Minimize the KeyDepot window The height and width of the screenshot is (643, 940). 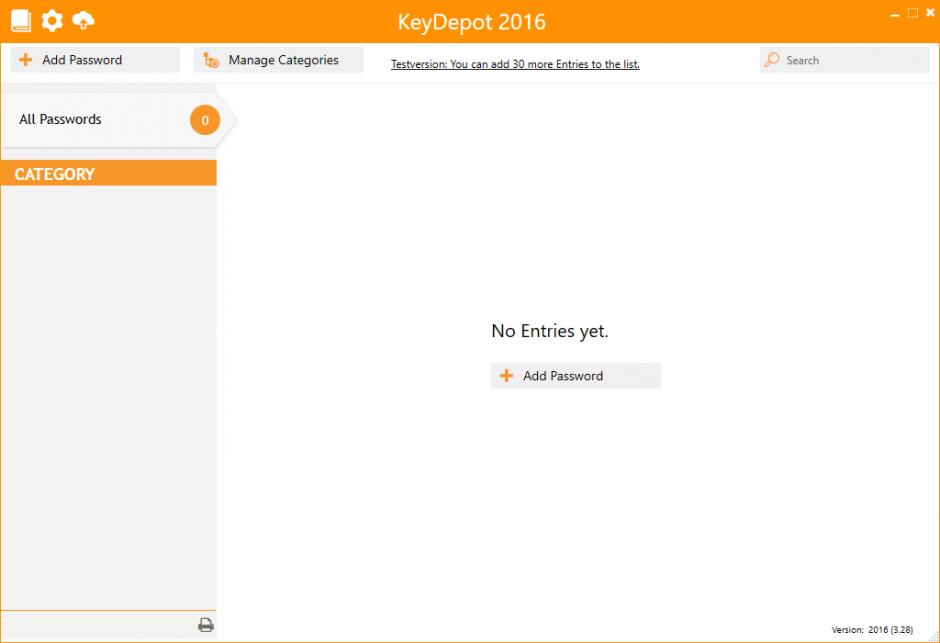895,14
